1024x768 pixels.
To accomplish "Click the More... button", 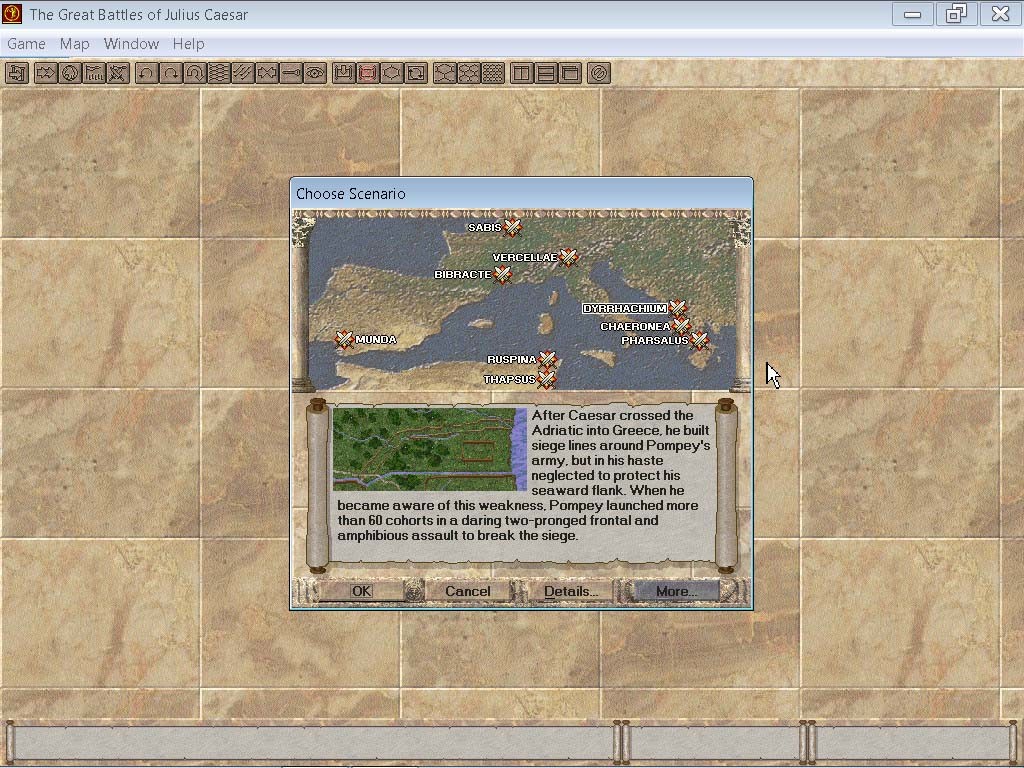I will tap(677, 591).
